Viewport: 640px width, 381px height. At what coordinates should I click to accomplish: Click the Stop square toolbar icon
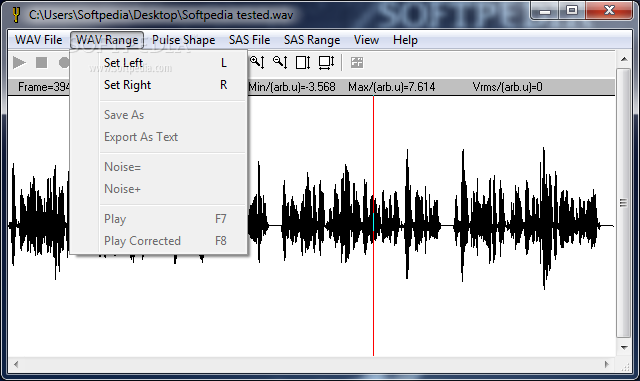pyautogui.click(x=41, y=62)
